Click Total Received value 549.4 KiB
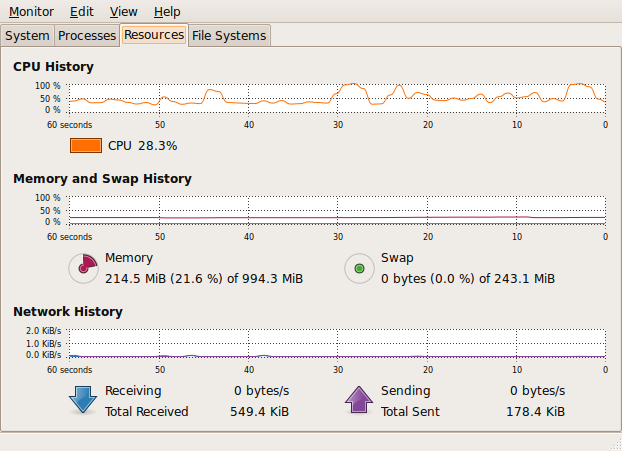The width and height of the screenshot is (622, 451). (259, 411)
